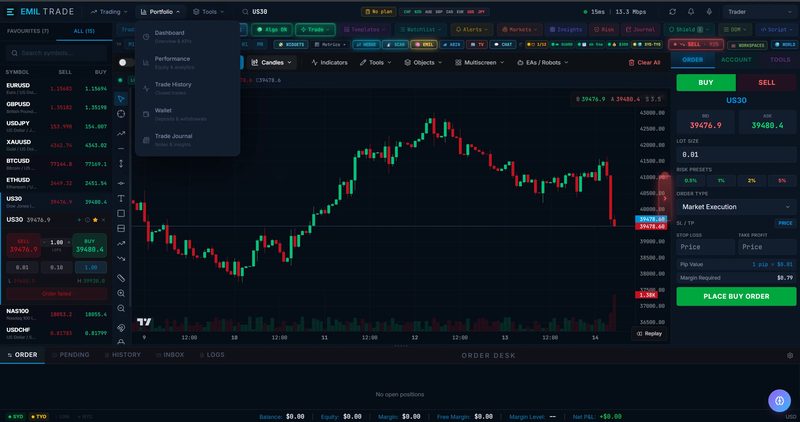Screen dimensions: 800x422
Task: Open the Insights panel button
Action: pos(565,30)
